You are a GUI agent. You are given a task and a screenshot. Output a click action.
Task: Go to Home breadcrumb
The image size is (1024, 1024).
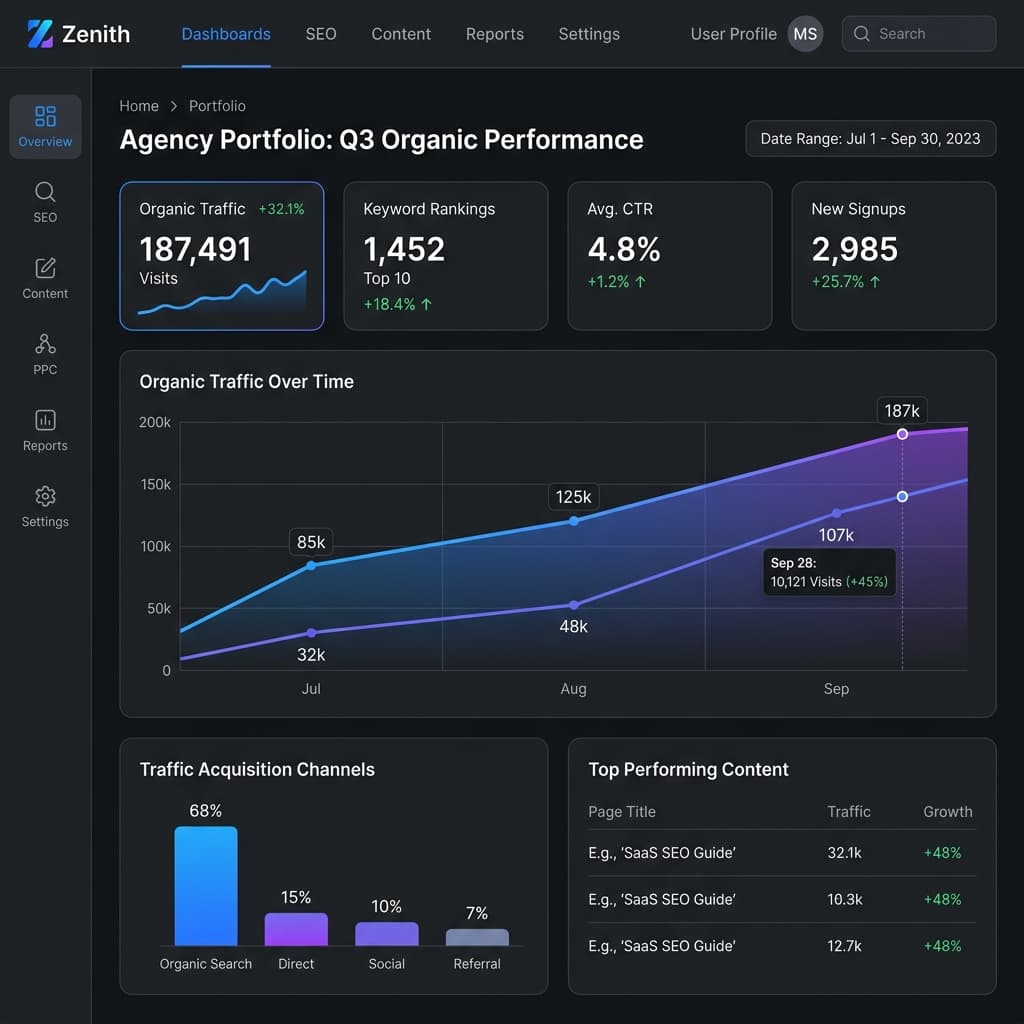(138, 106)
